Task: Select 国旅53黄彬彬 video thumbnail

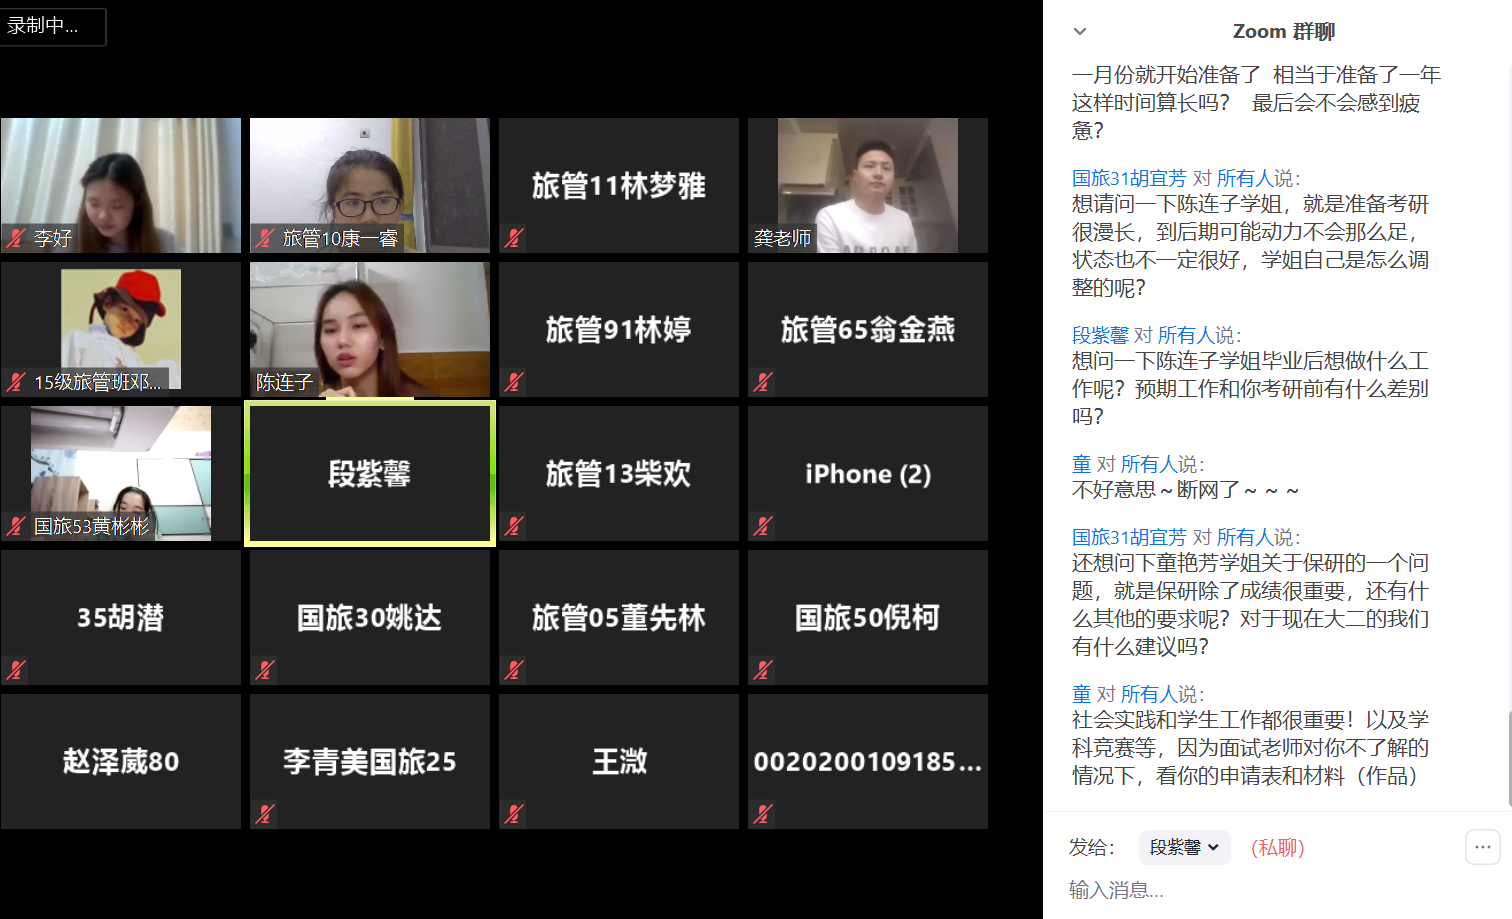Action: coord(121,473)
